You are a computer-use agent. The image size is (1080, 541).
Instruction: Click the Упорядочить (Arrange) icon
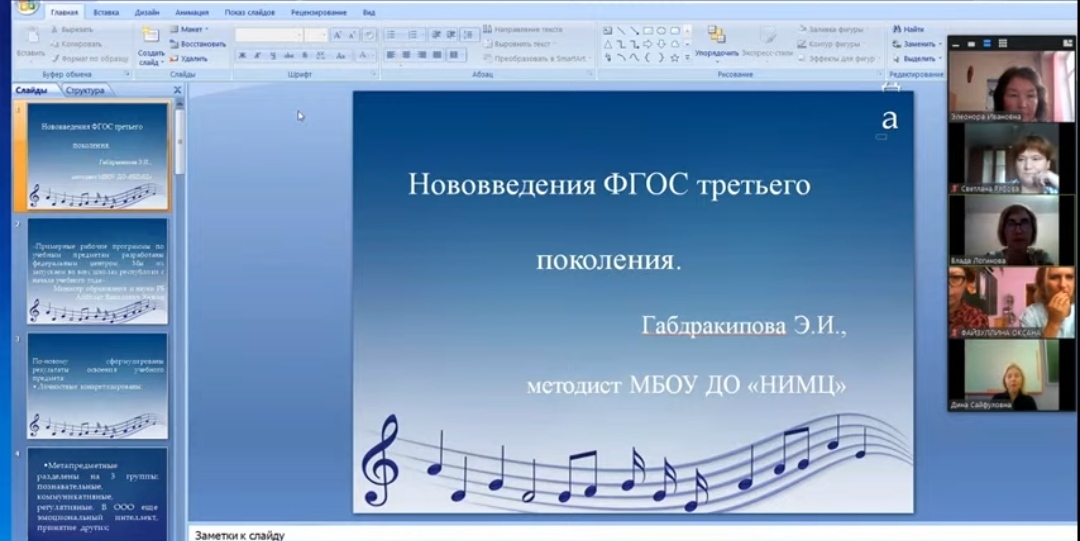point(716,35)
